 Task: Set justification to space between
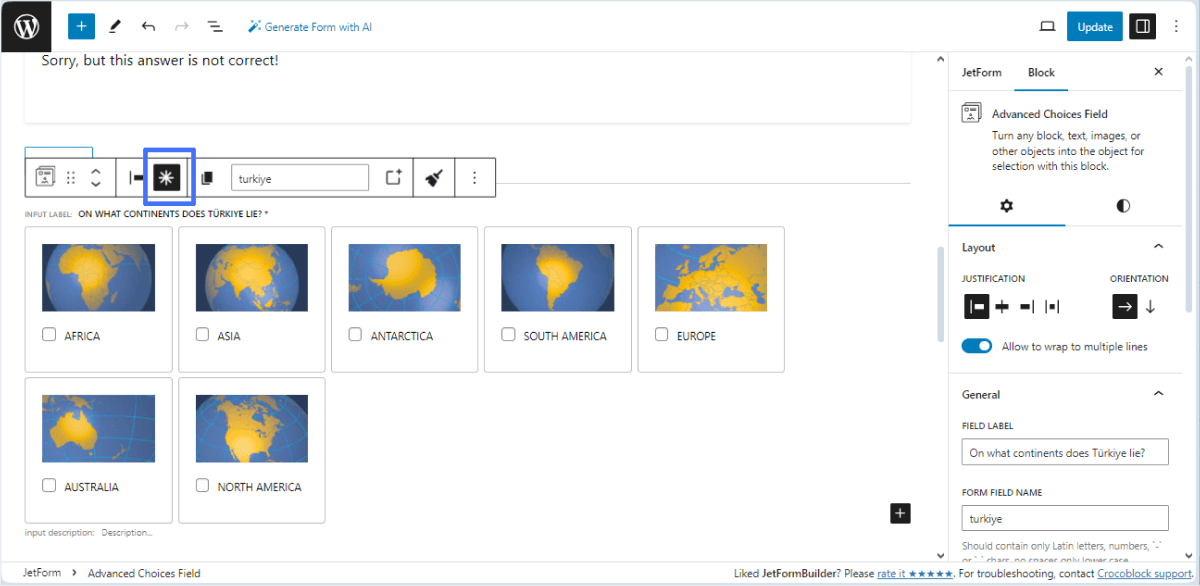pyautogui.click(x=1052, y=307)
